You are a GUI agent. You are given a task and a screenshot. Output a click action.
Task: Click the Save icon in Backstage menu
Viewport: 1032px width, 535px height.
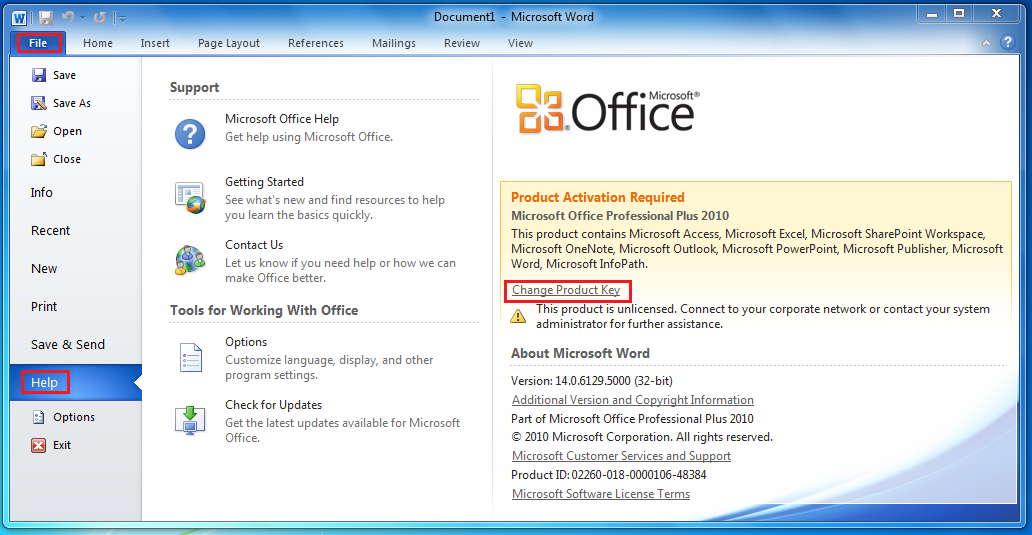39,75
